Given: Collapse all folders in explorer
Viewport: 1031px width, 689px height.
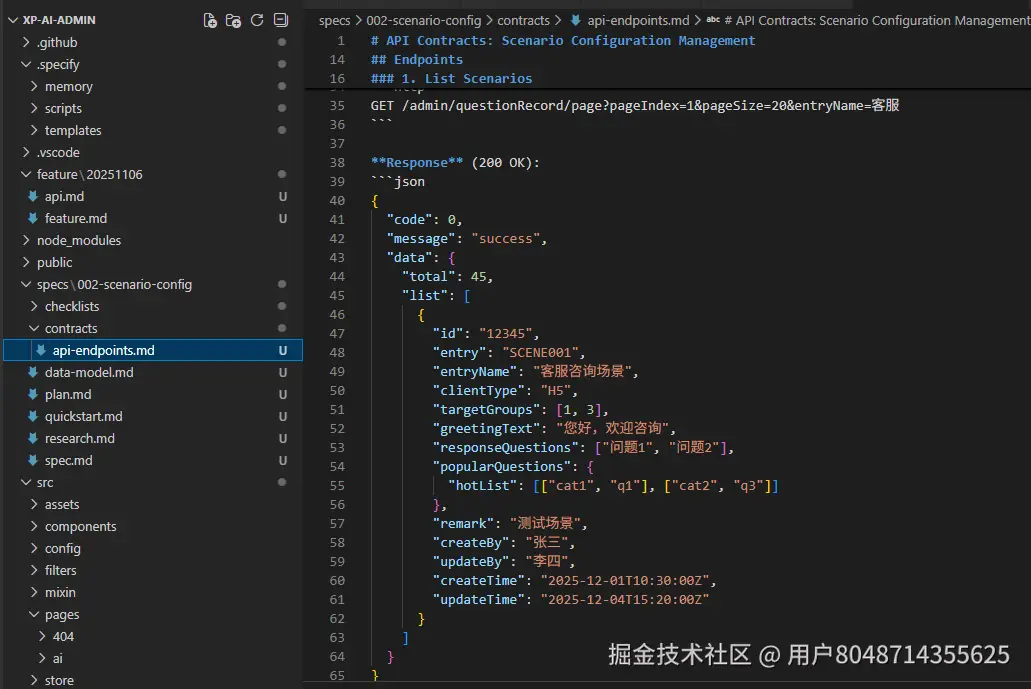Looking at the screenshot, I should click(x=281, y=20).
